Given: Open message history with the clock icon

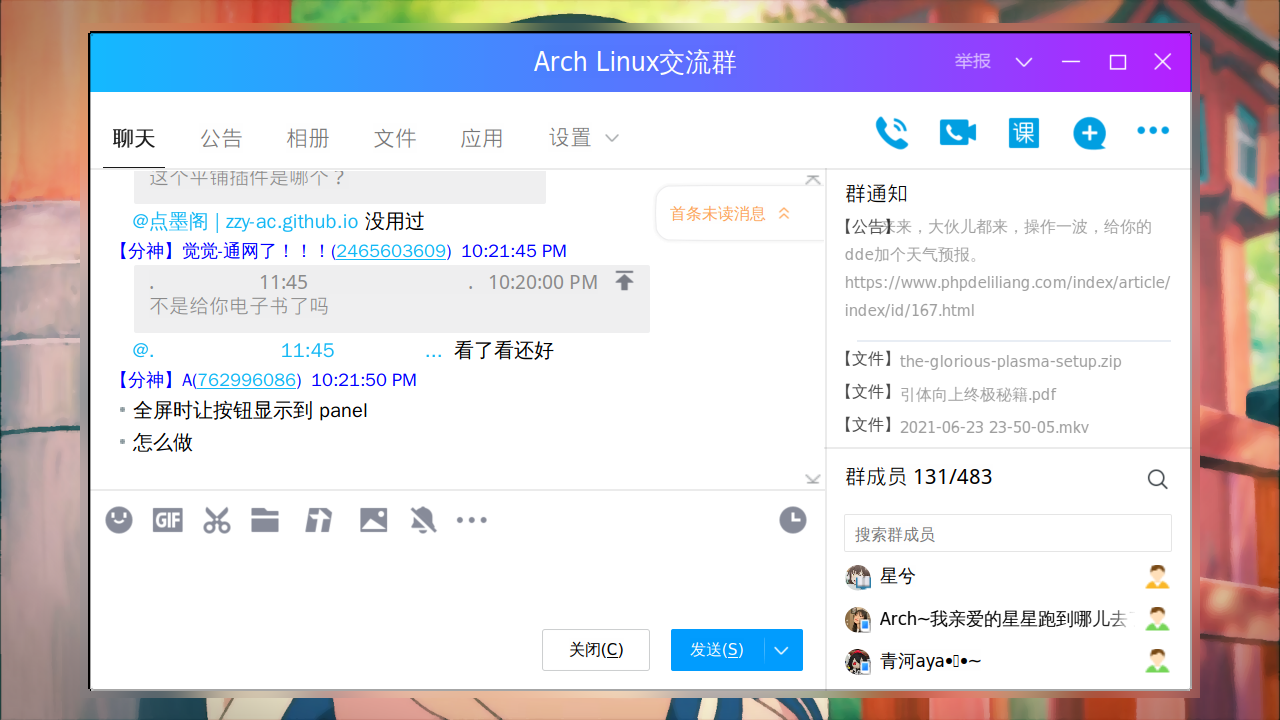Looking at the screenshot, I should (x=792, y=520).
